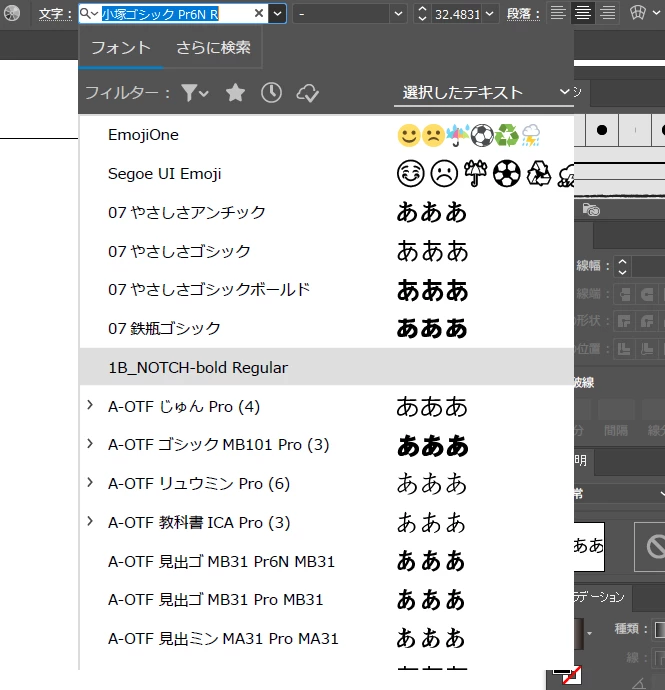Viewport: 665px width, 690px height.
Task: Click the font search magnifier icon
Action: pyautogui.click(x=88, y=14)
